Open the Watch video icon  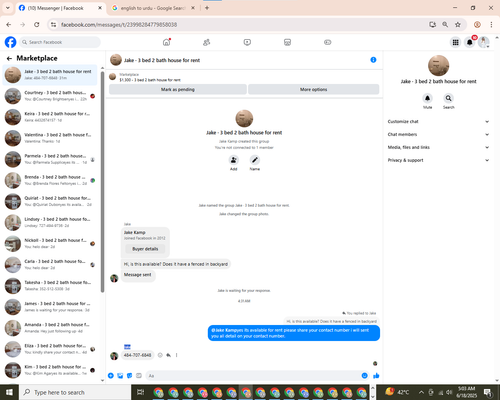247,42
